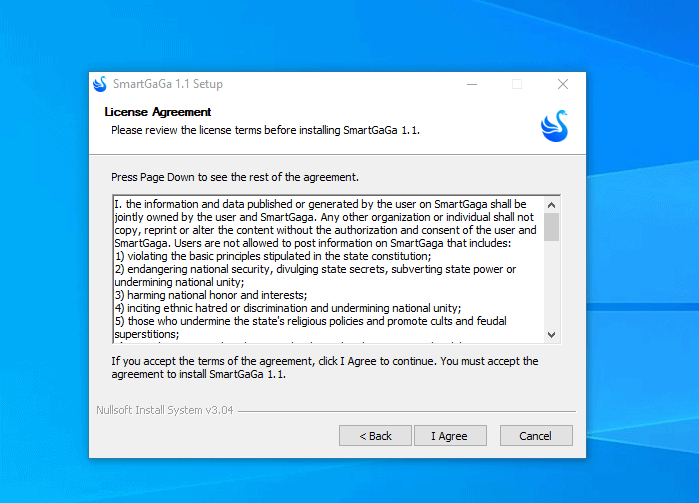Click 'If you accept the terms of the agreement' text
Screen dimensions: 699x503
(x=325, y=367)
